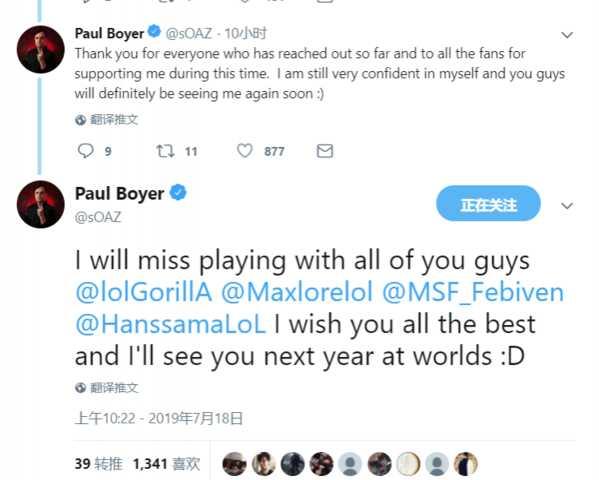View the 39 转推 retweets list
Image resolution: width=599 pixels, height=480 pixels.
[99, 464]
